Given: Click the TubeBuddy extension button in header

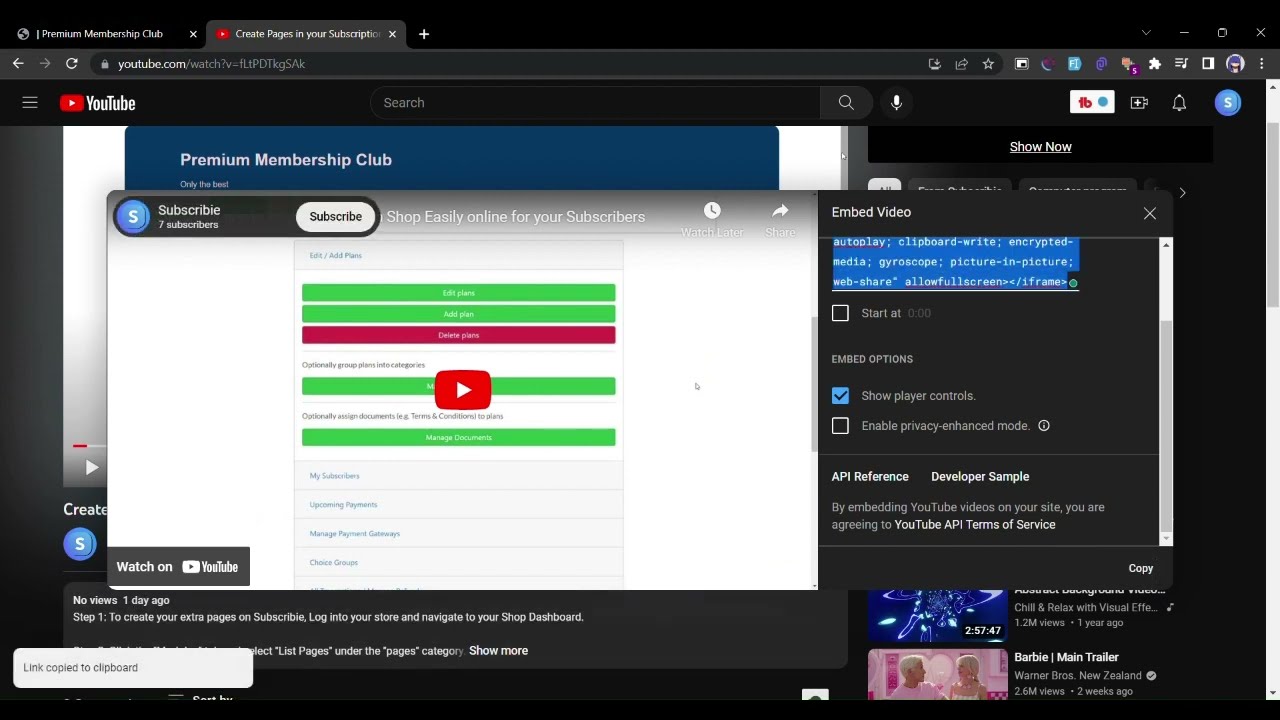Looking at the screenshot, I should click(1092, 102).
